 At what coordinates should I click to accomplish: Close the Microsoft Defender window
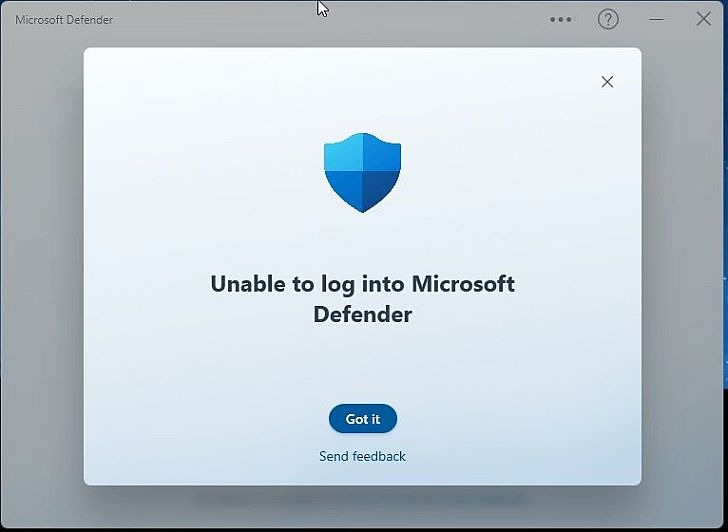(703, 19)
